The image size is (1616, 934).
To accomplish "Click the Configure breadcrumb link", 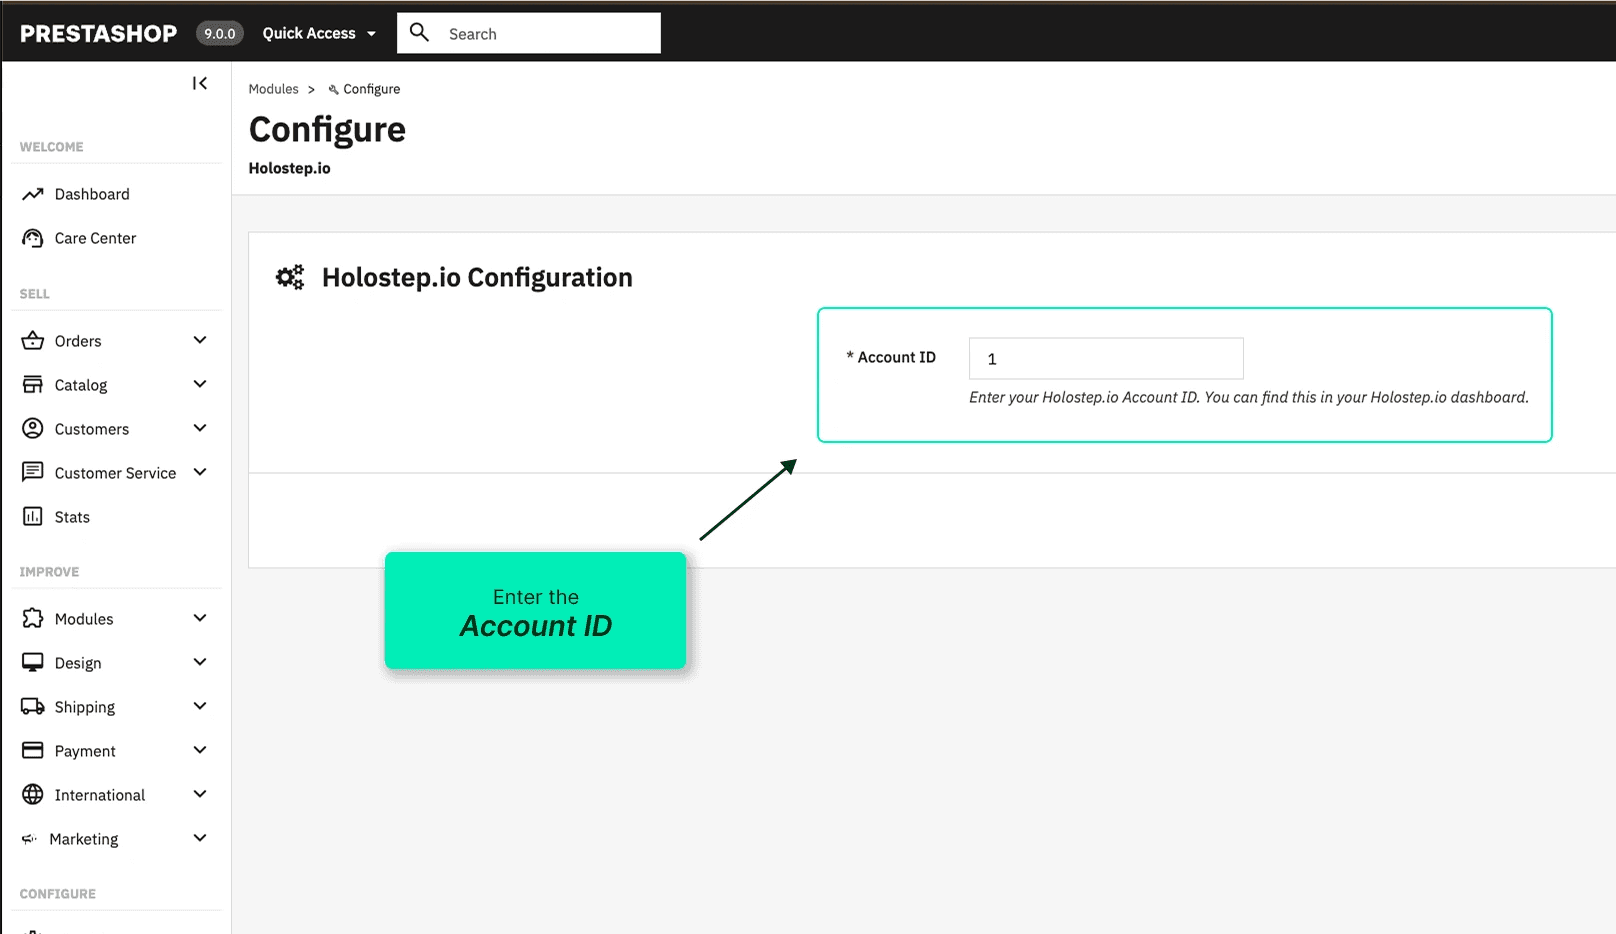I will point(371,89).
